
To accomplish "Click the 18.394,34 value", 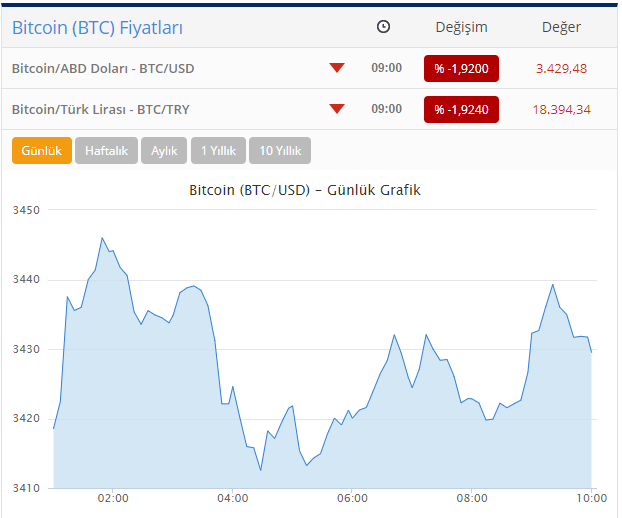I will click(561, 109).
